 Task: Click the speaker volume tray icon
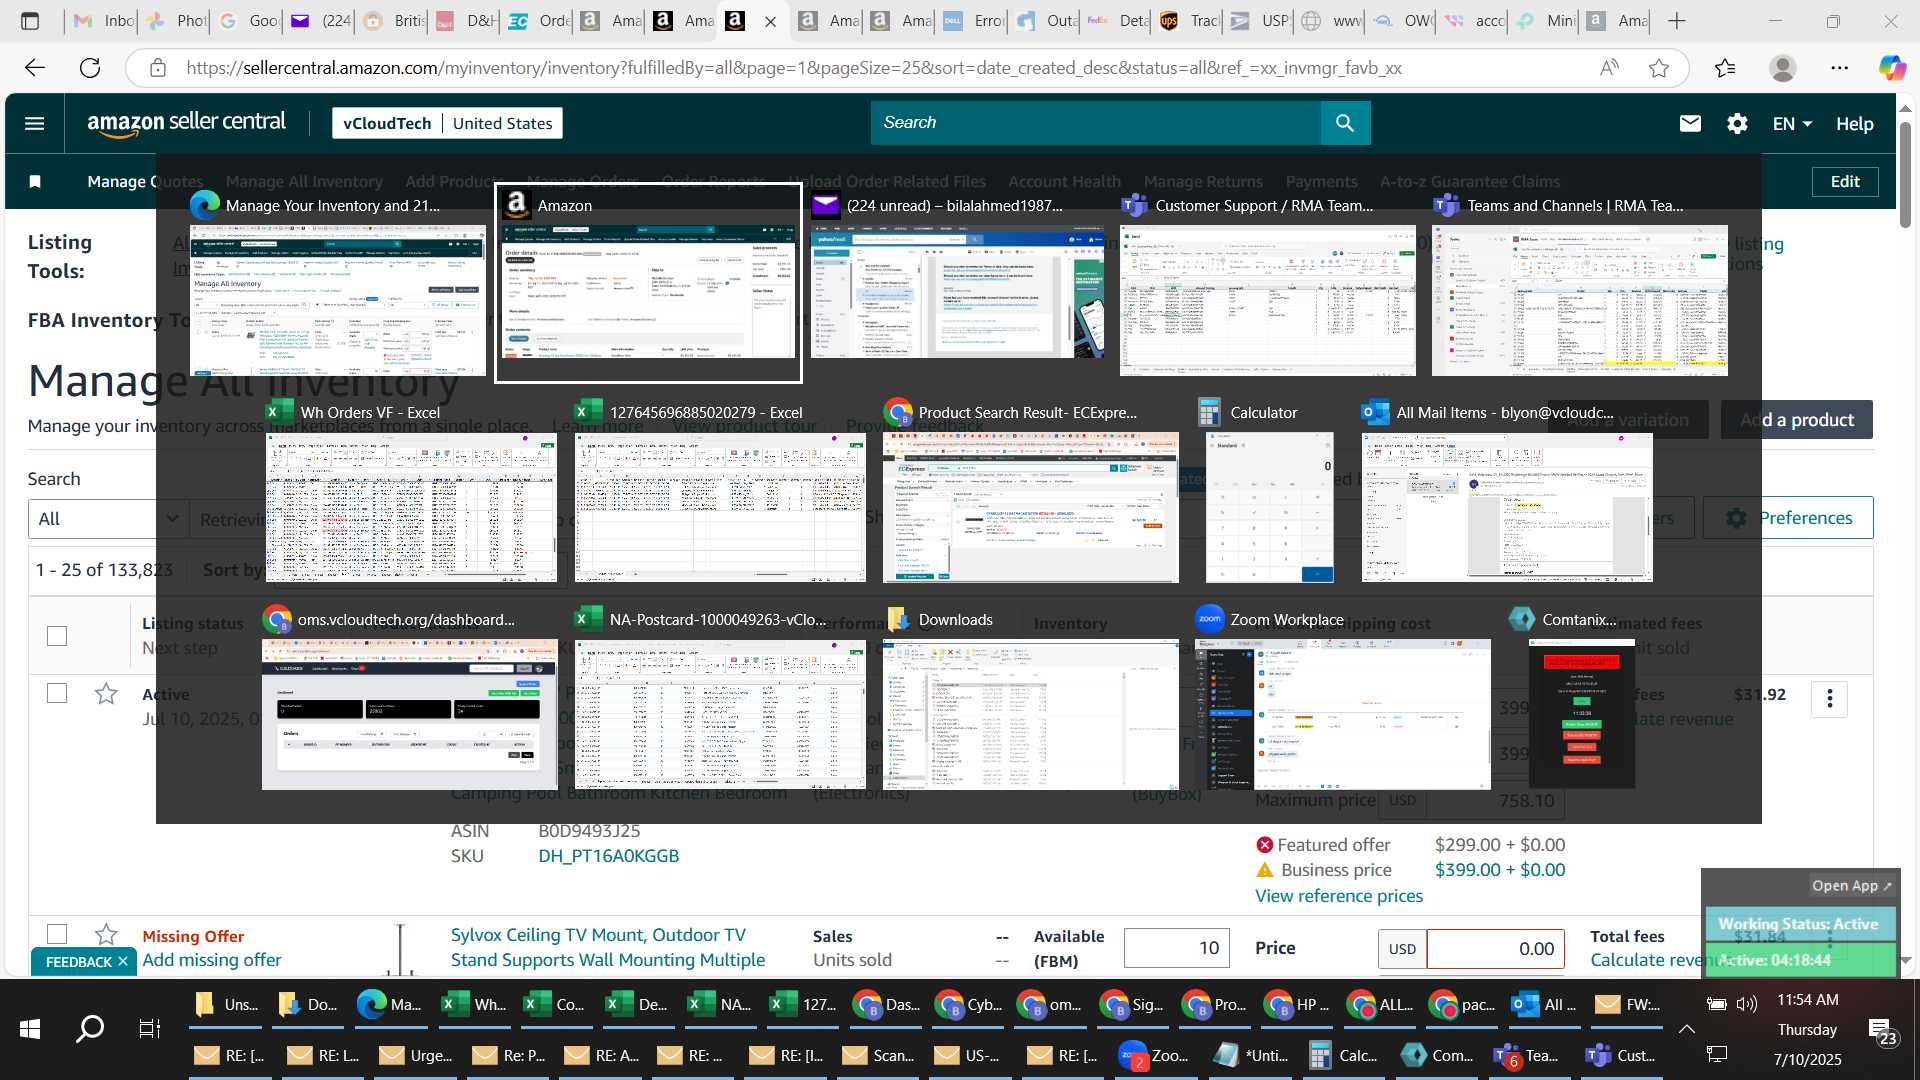(x=1747, y=1003)
